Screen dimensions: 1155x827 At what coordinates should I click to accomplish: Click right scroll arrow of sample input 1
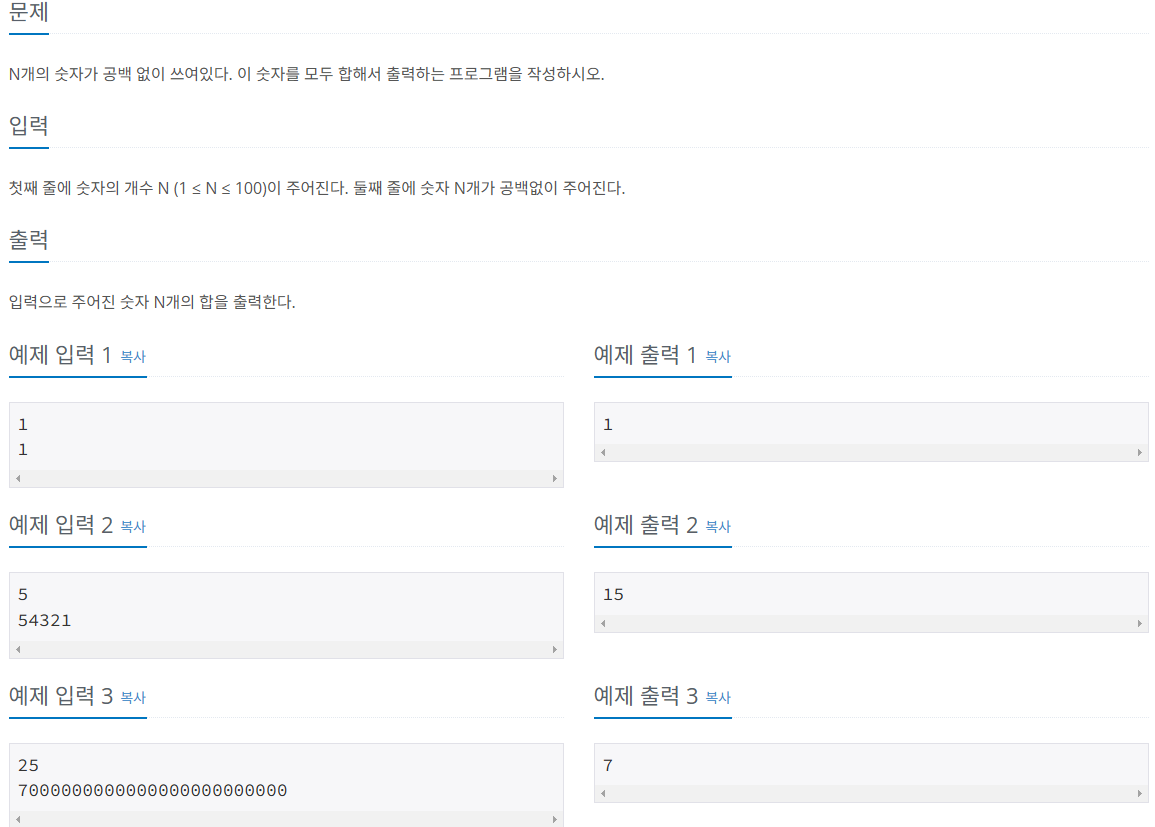click(x=555, y=479)
